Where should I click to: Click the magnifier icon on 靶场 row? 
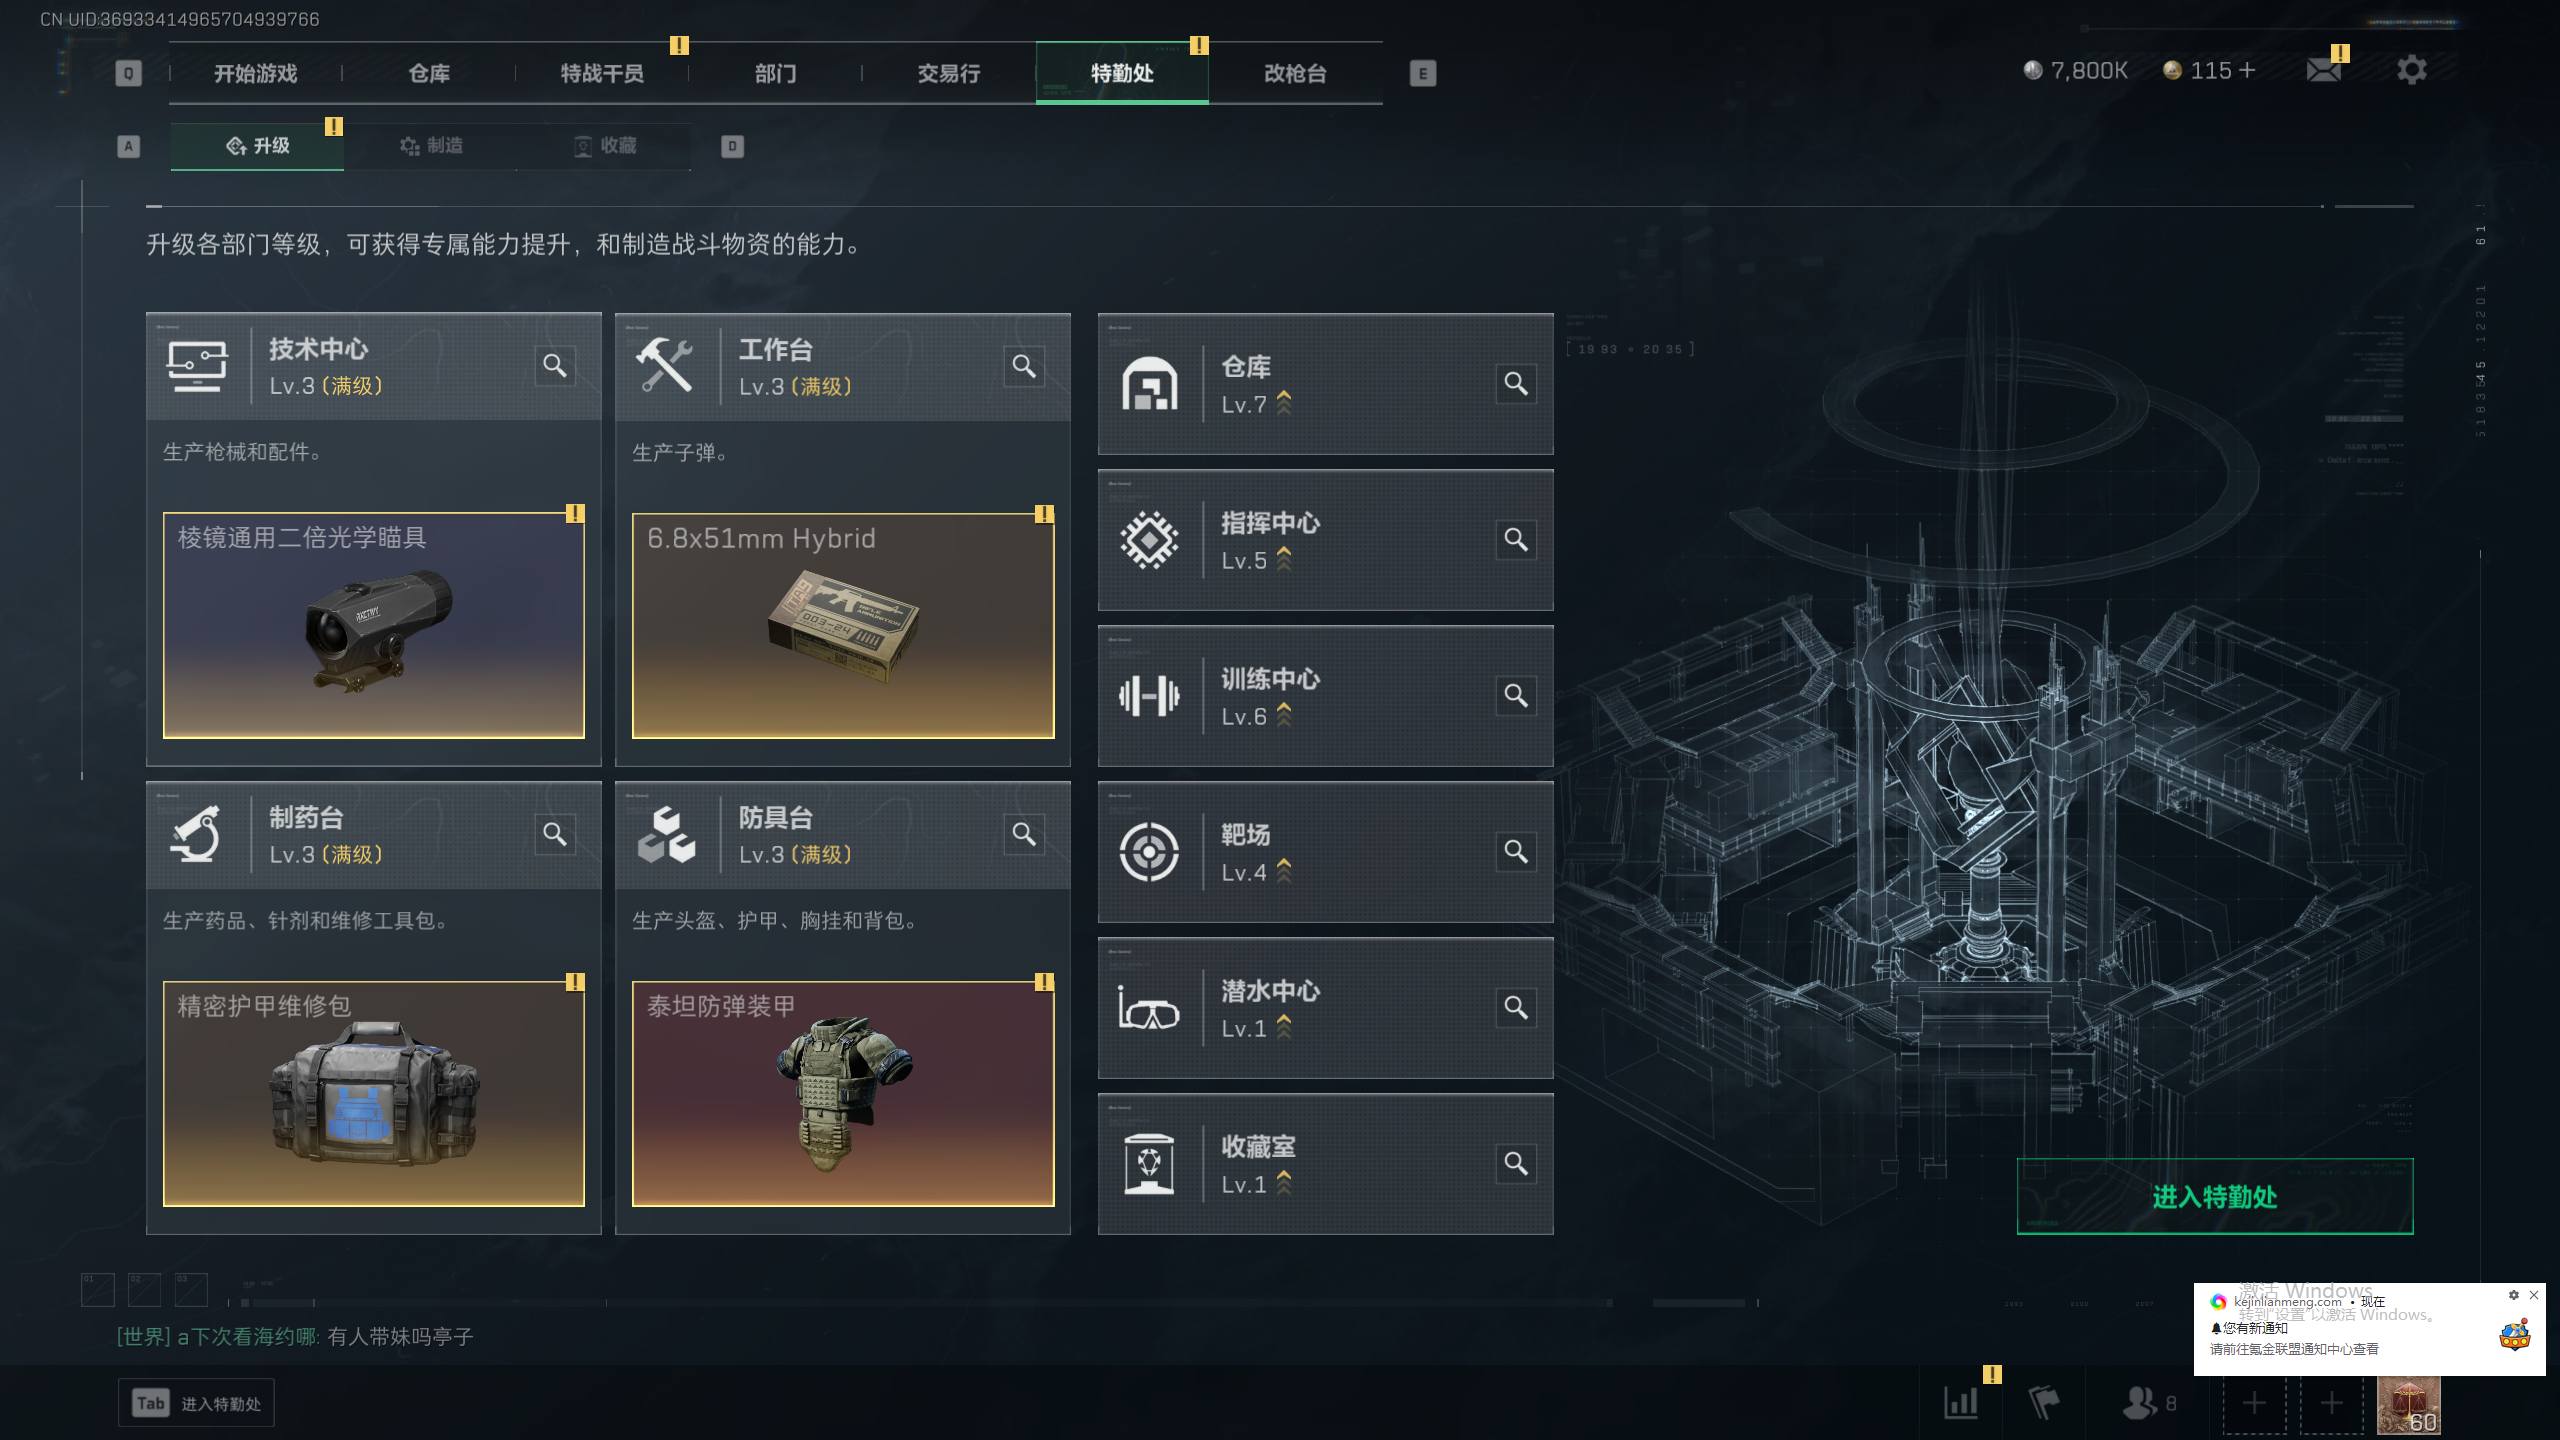click(1516, 852)
